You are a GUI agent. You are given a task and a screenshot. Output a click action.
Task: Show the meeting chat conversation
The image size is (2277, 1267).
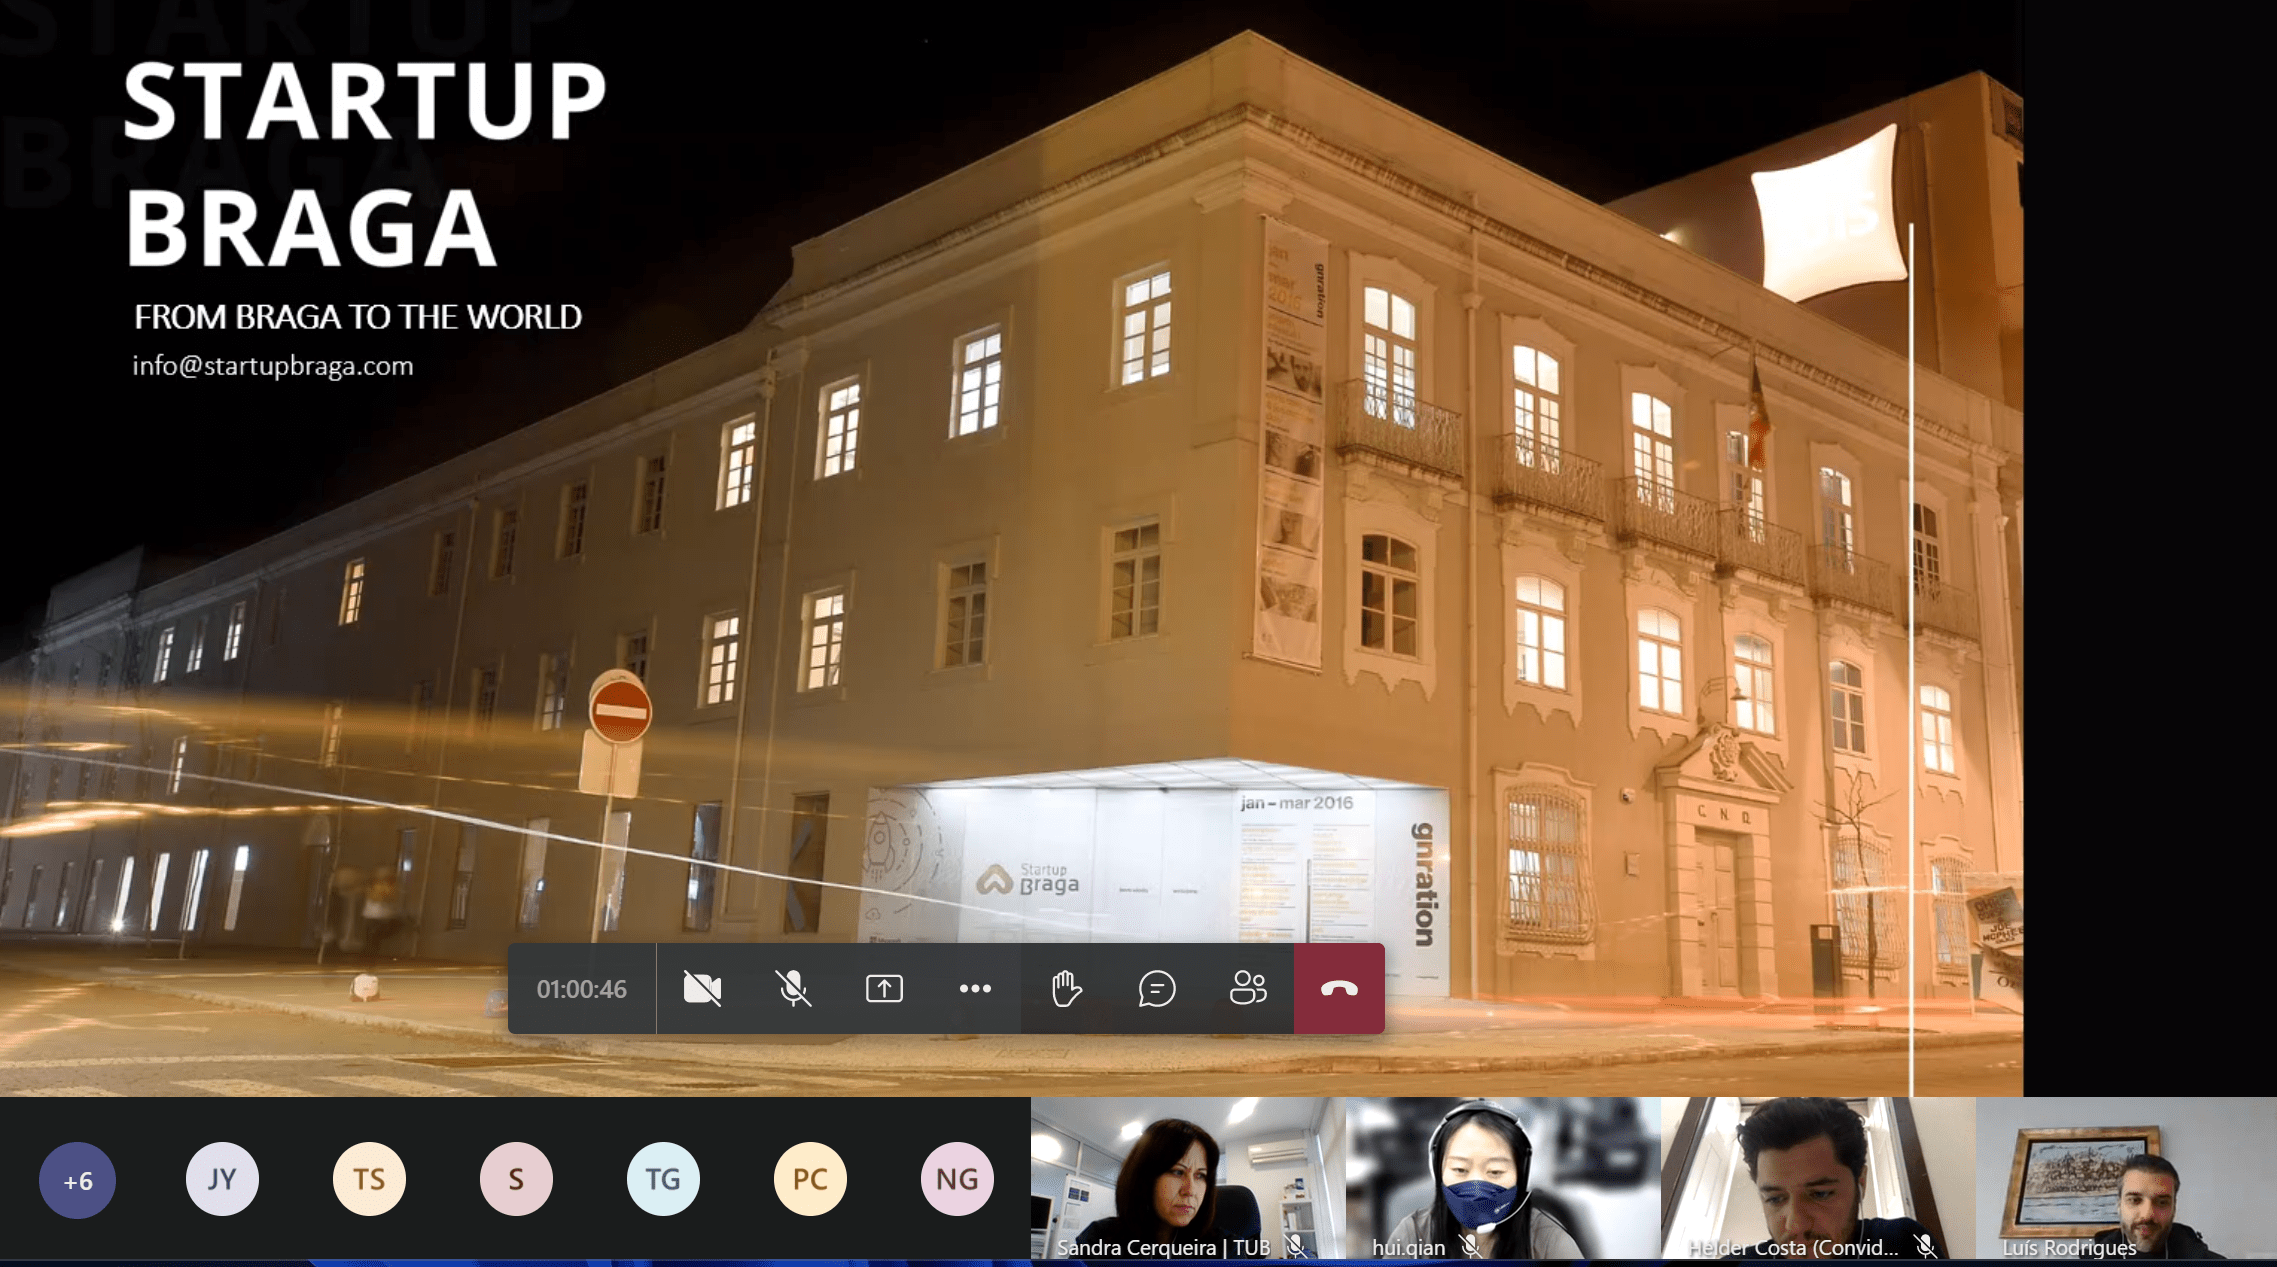tap(1157, 989)
